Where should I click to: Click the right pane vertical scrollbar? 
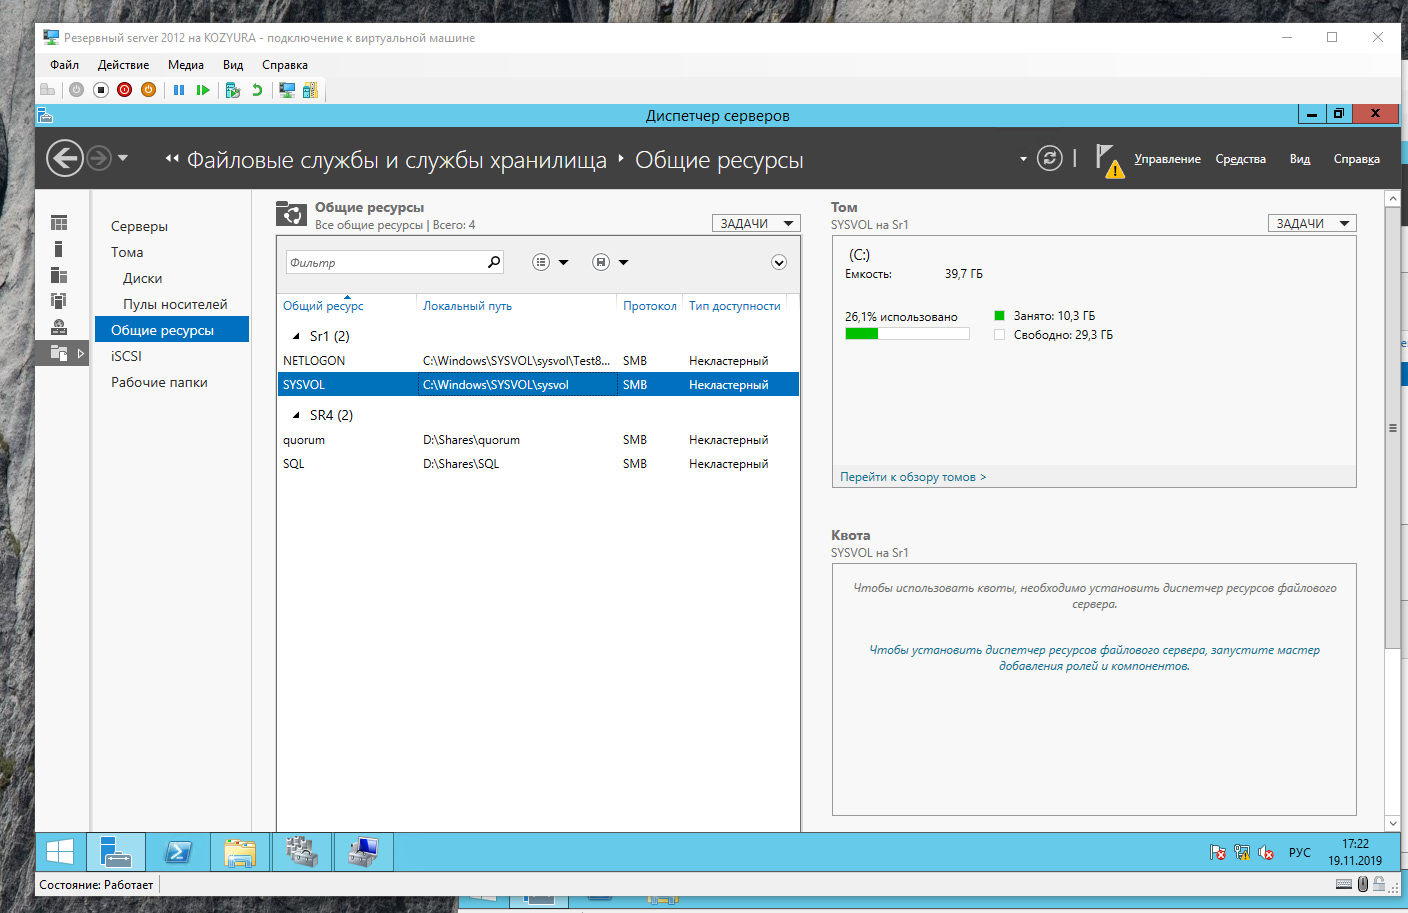pos(1392,428)
